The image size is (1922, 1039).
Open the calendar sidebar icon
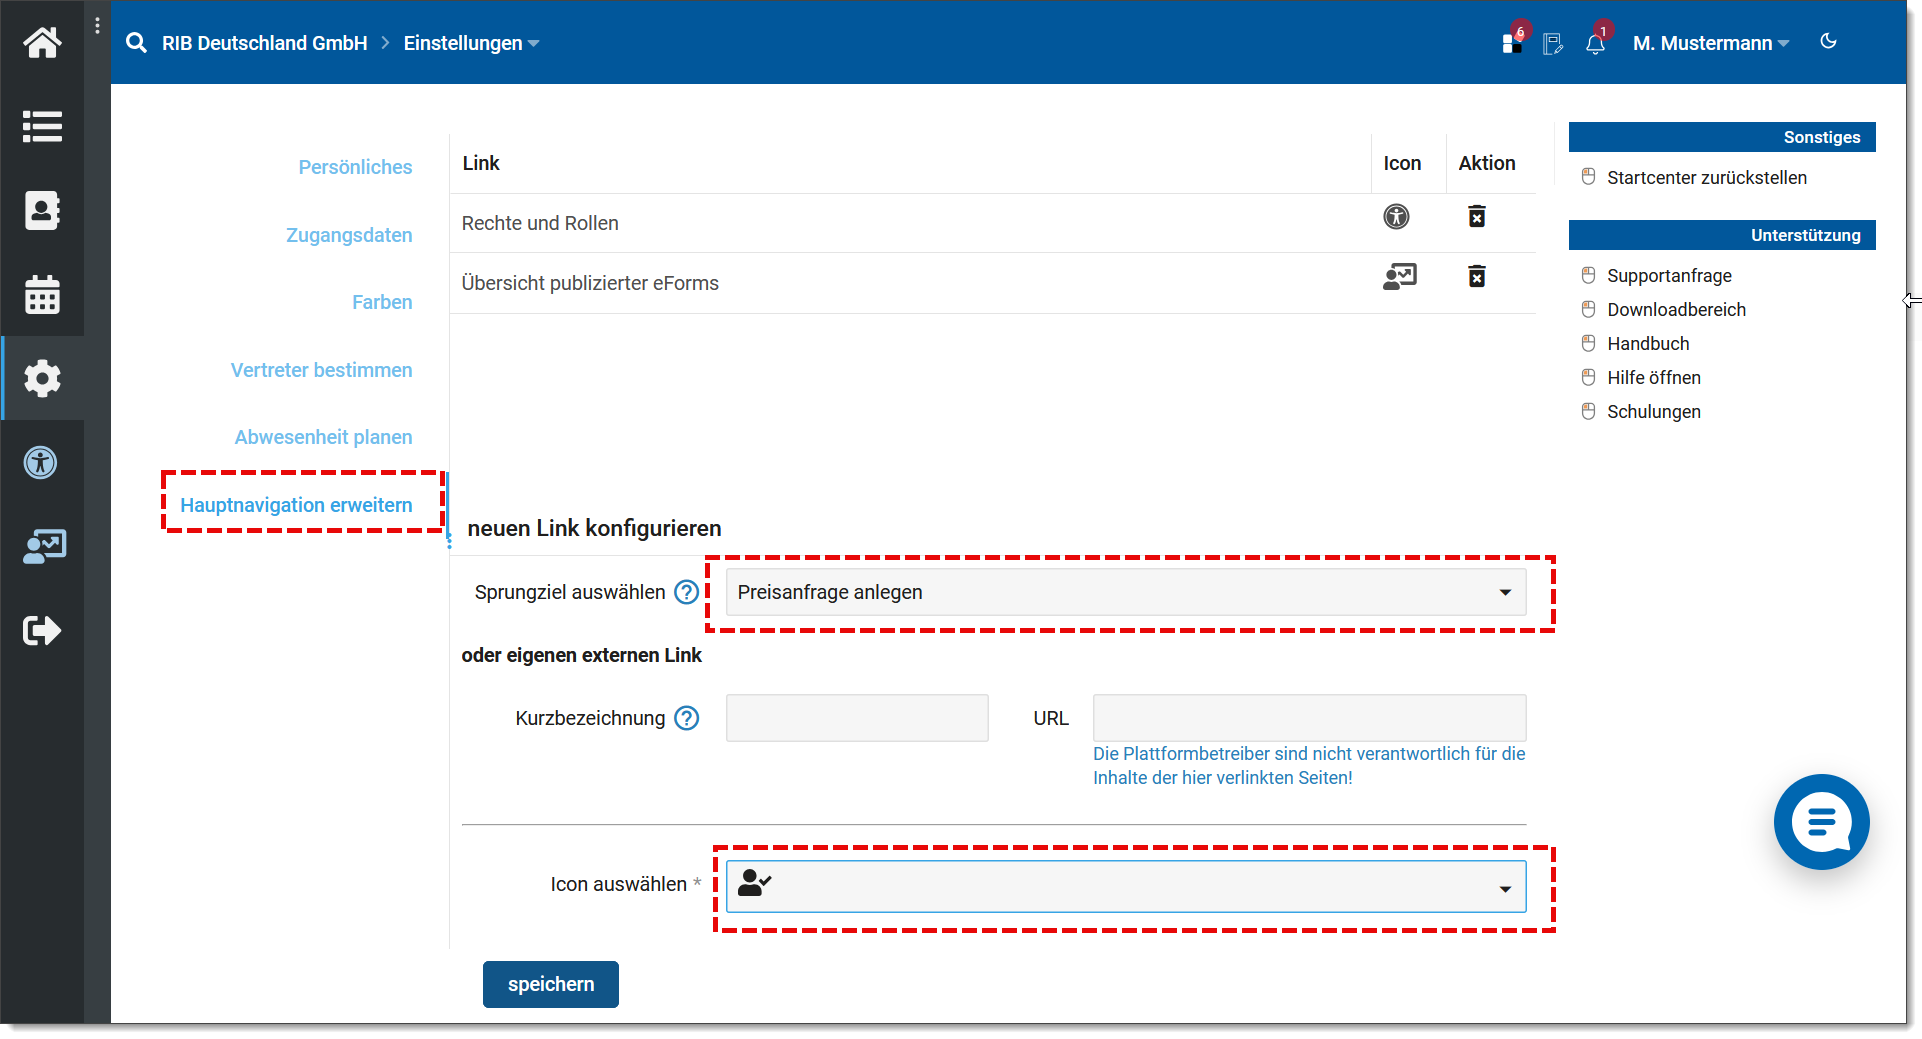point(42,295)
